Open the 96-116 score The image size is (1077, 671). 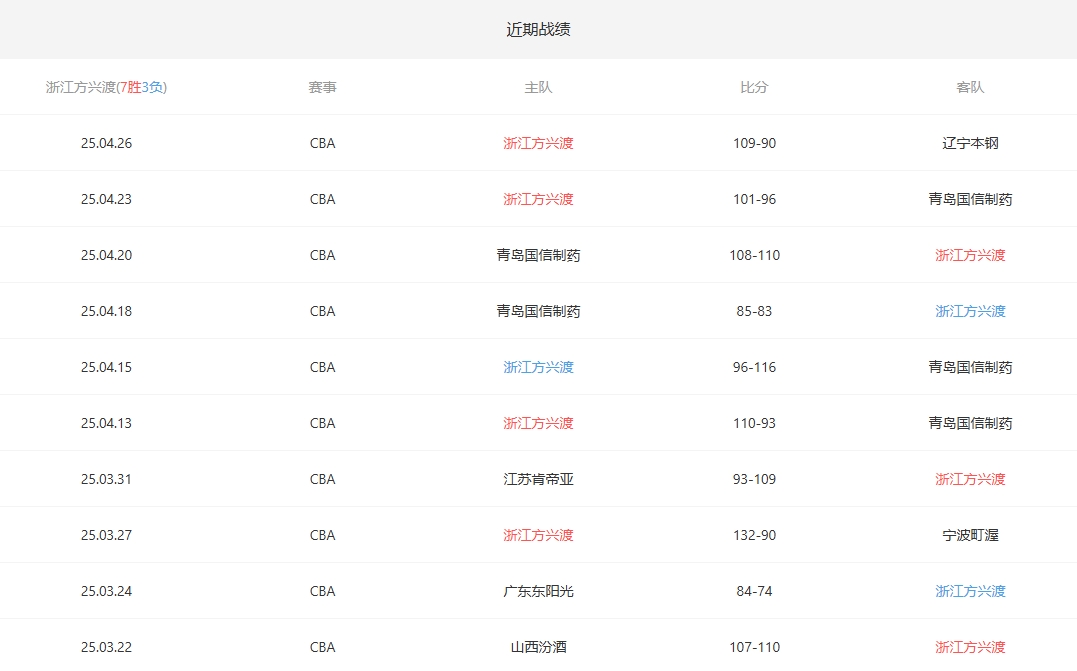point(754,367)
